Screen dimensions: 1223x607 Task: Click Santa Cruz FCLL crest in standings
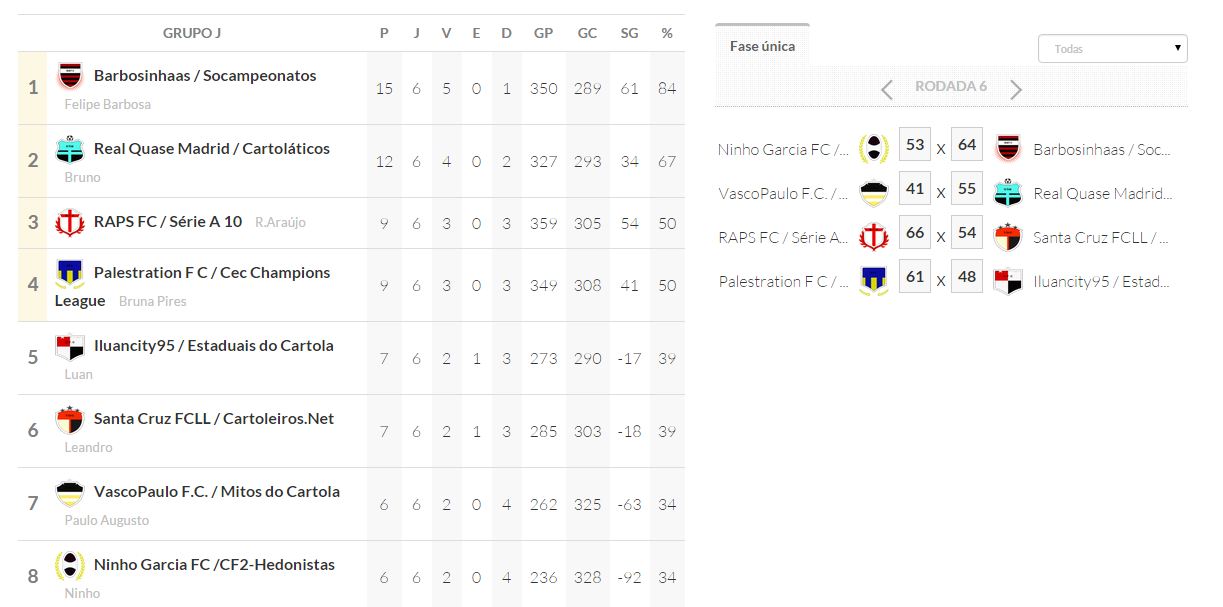[x=69, y=419]
